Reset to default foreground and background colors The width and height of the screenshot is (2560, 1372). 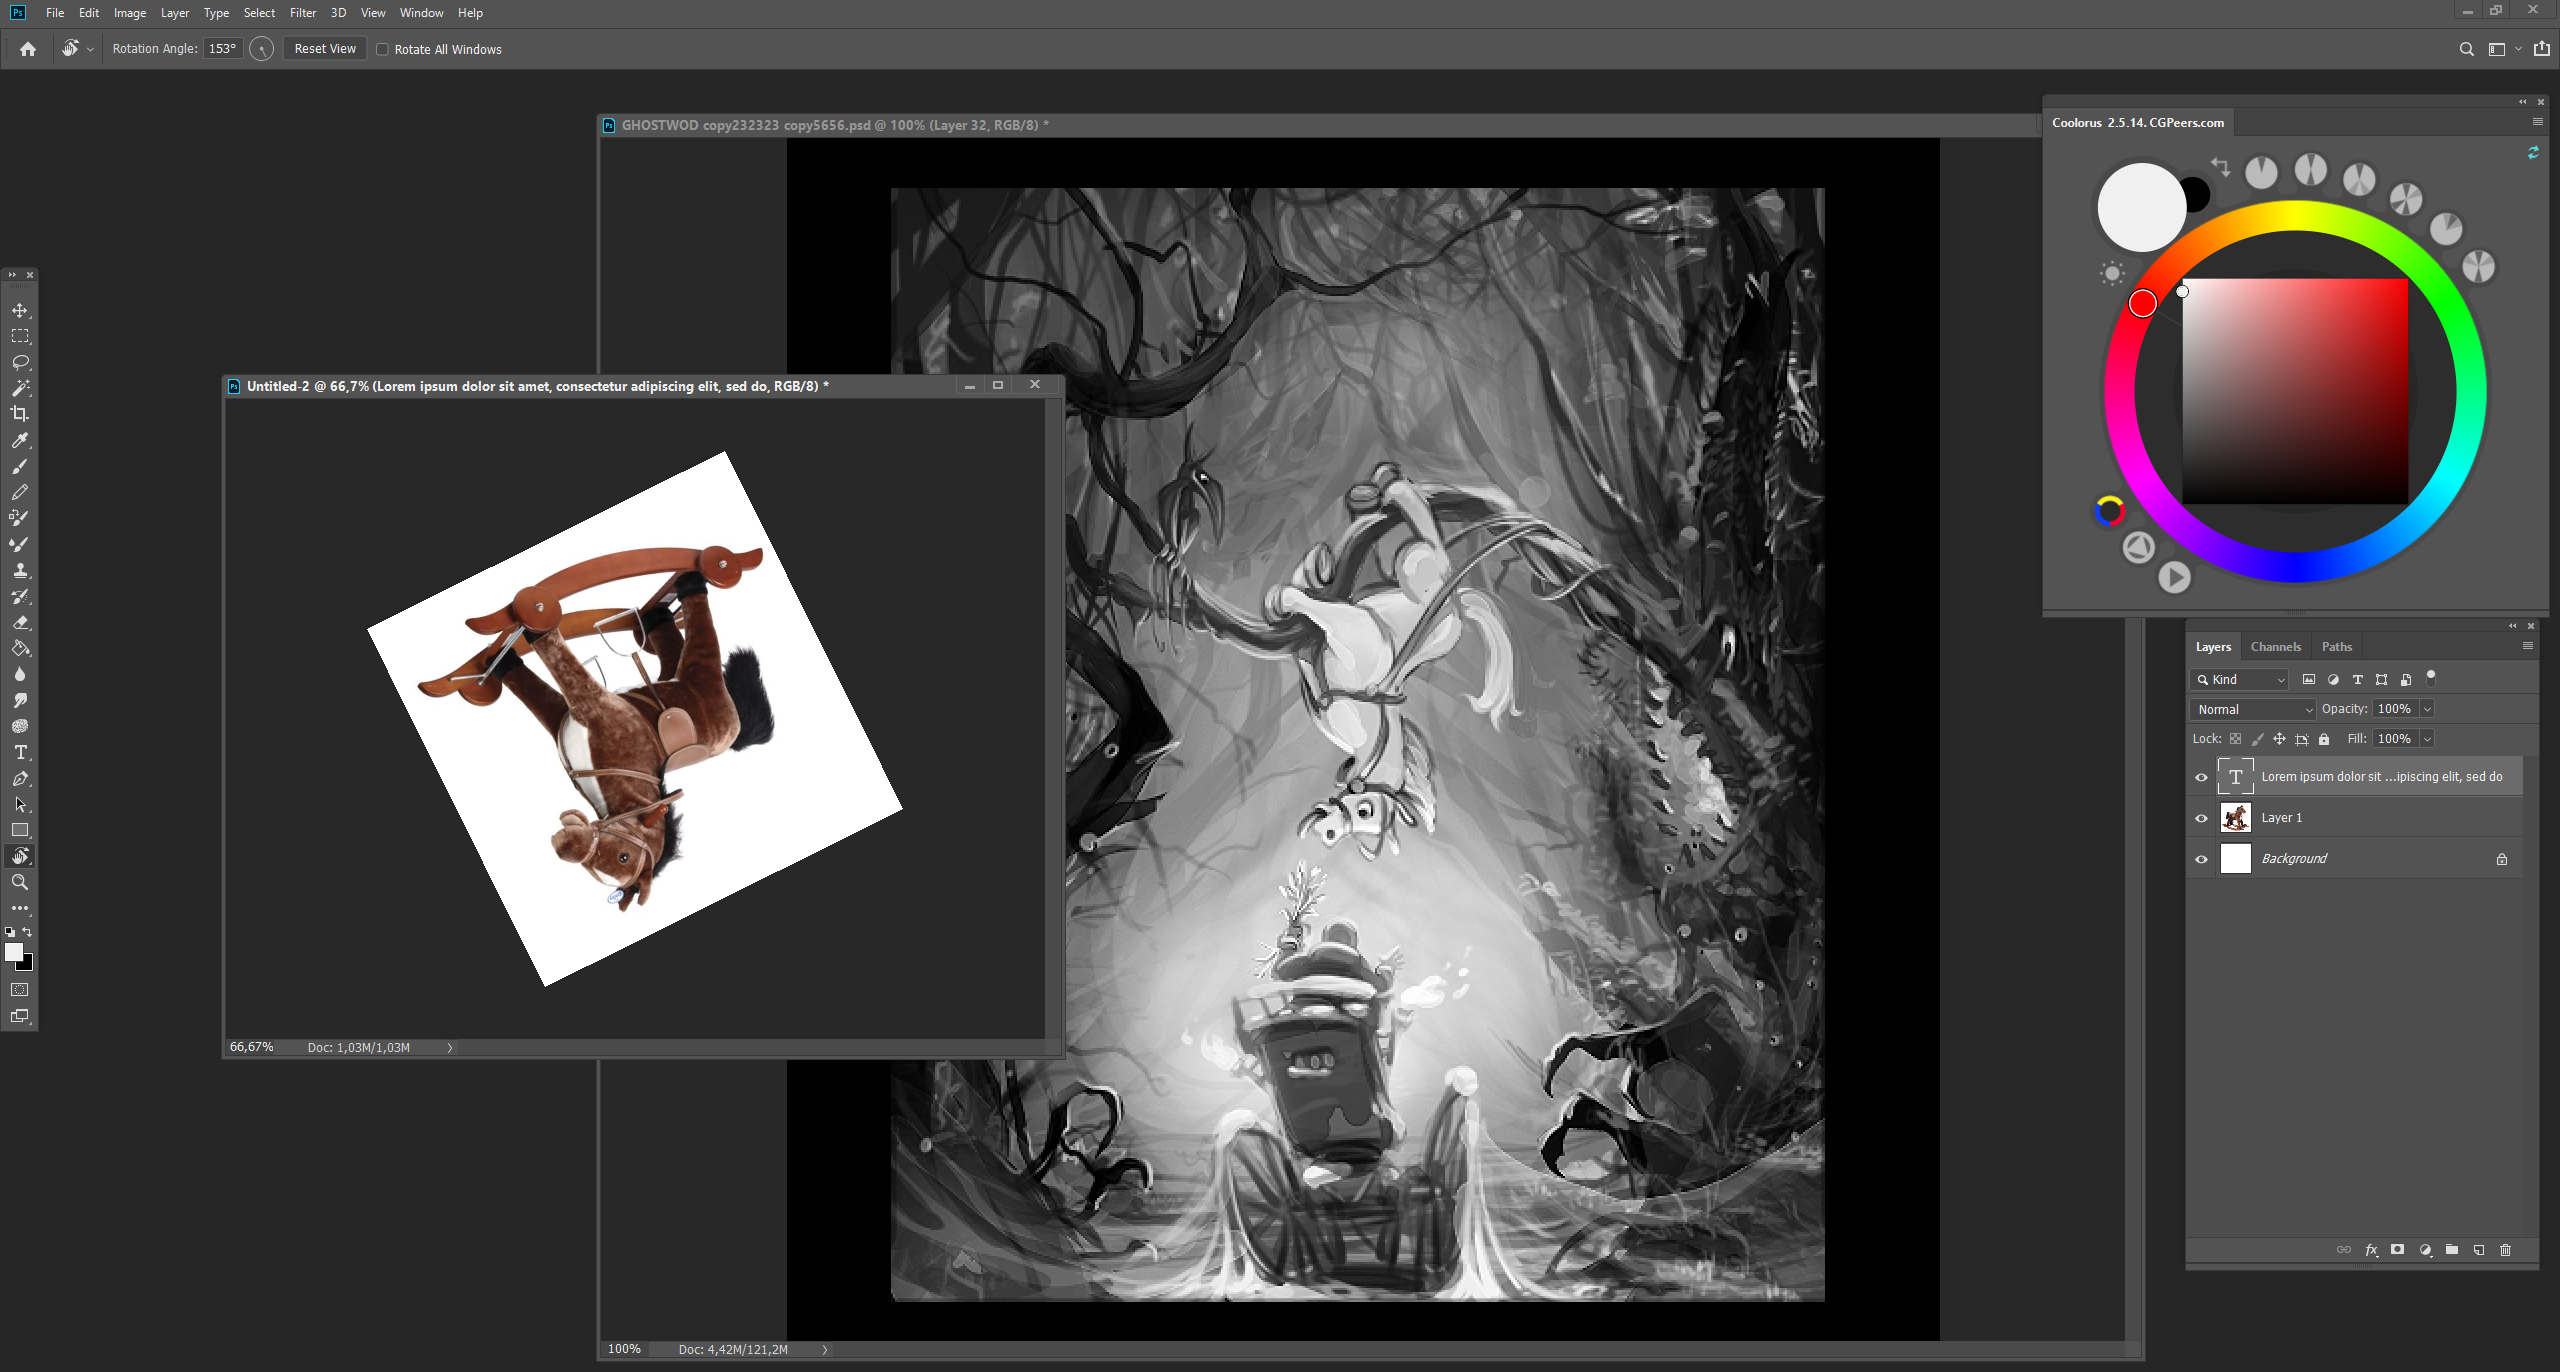(x=10, y=932)
